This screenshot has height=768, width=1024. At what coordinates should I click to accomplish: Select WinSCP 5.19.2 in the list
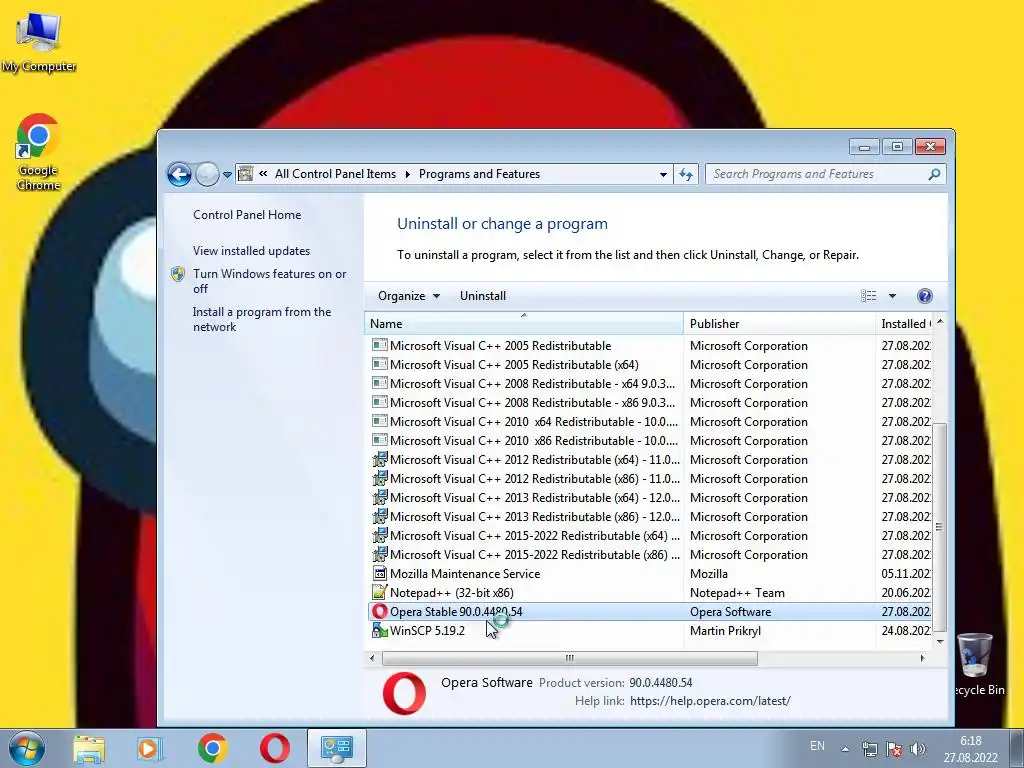[x=651, y=631]
